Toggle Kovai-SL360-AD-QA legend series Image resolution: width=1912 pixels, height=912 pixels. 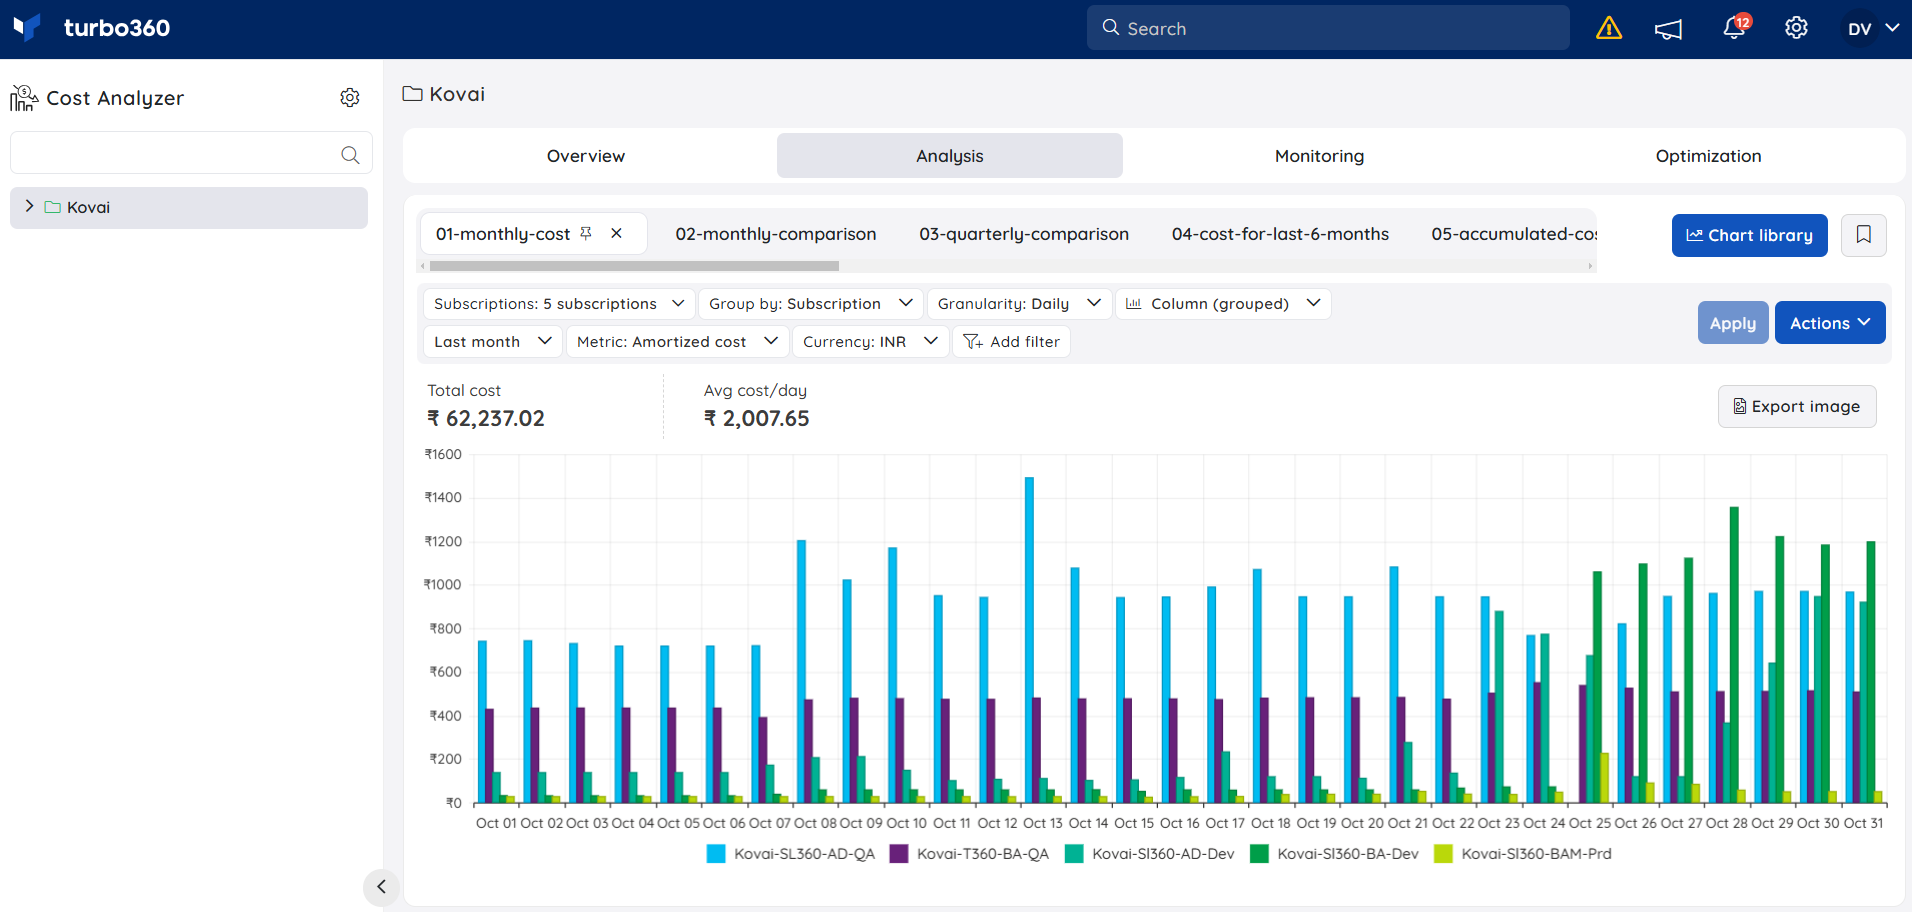tap(790, 854)
